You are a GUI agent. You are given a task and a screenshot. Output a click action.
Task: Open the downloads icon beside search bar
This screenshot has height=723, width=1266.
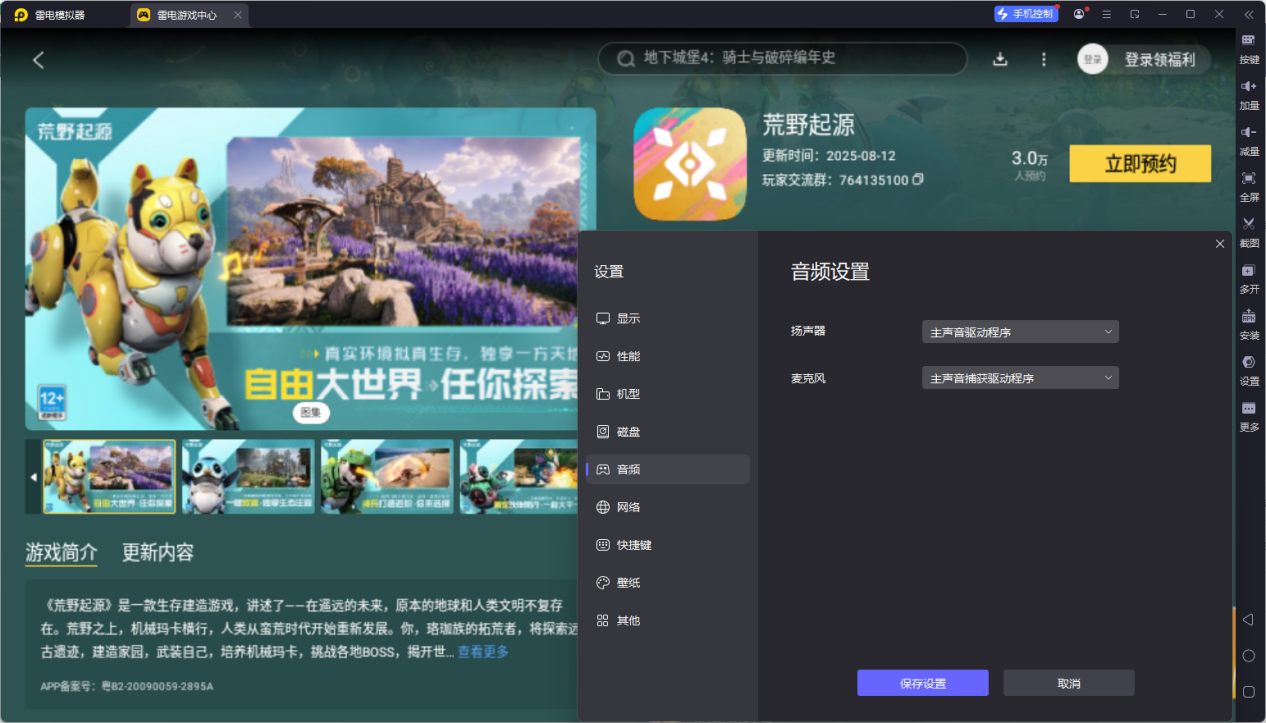(x=1000, y=59)
